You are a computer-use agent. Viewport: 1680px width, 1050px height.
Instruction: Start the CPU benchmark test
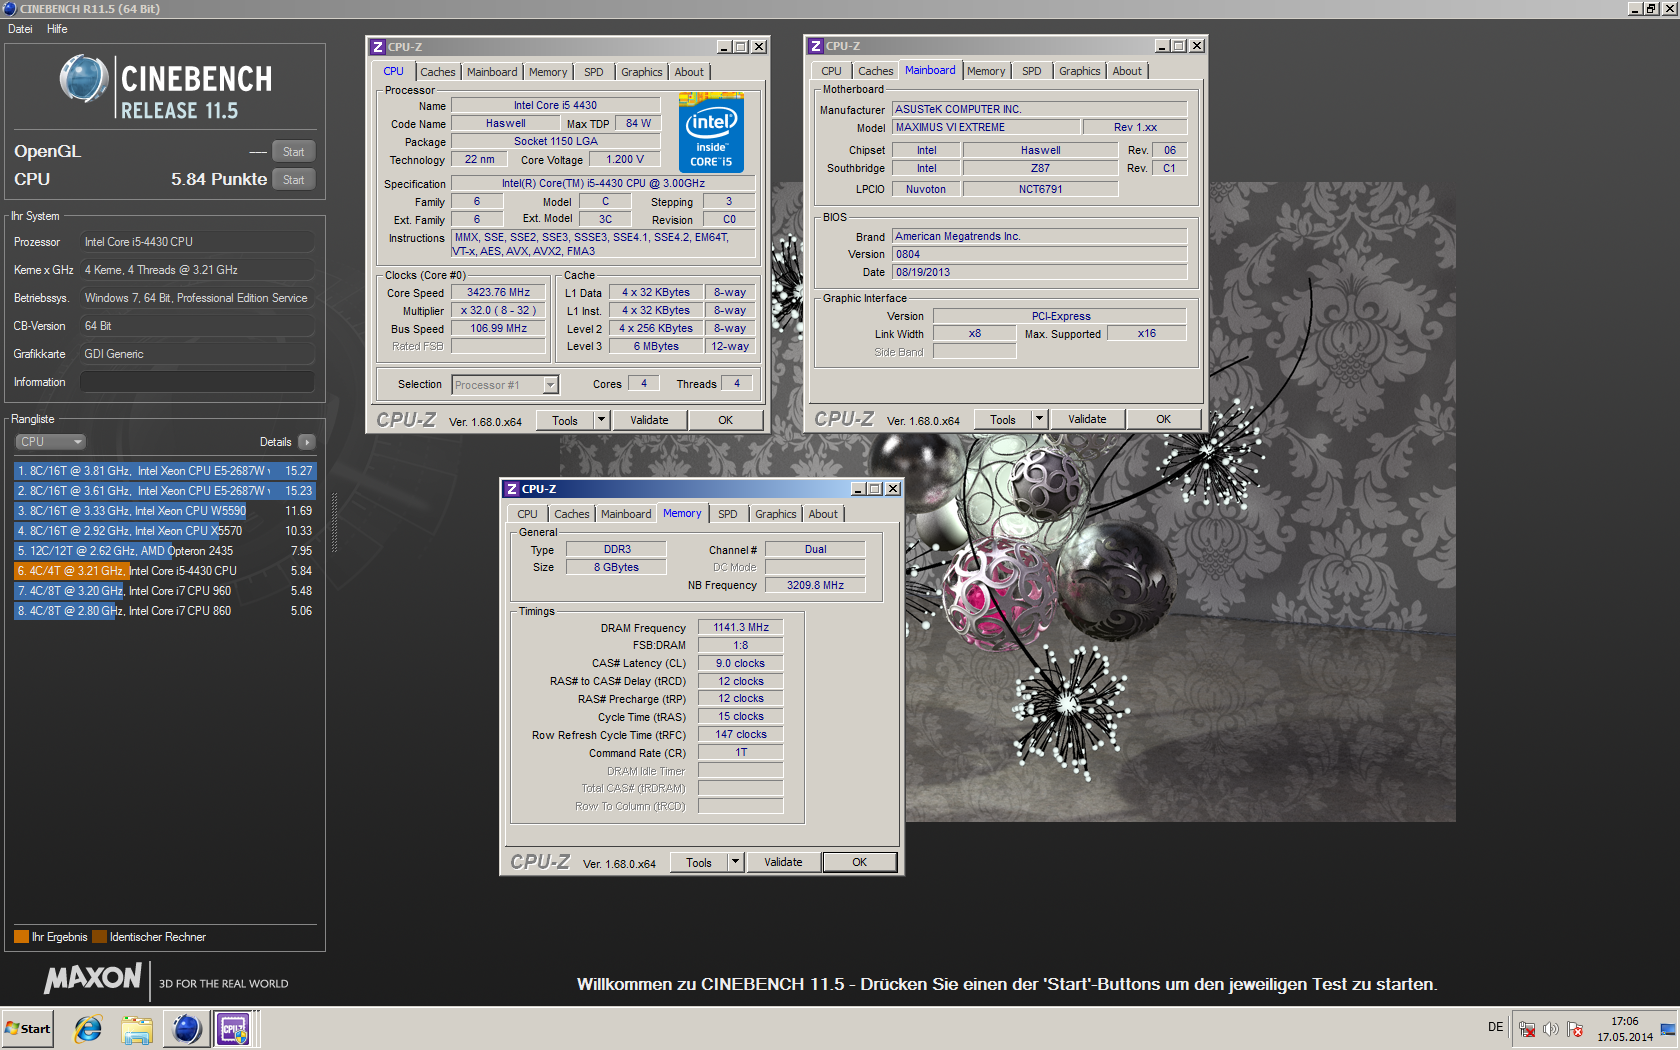click(x=293, y=180)
